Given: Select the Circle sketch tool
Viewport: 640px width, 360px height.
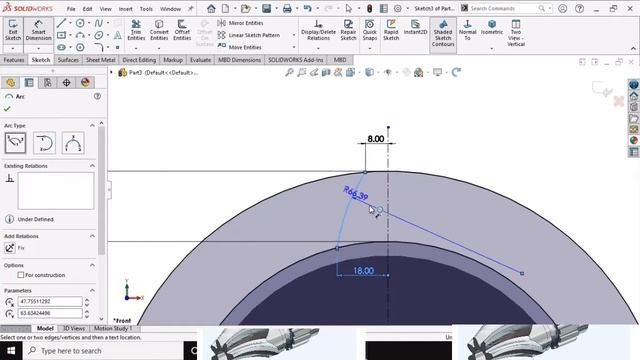Looking at the screenshot, I should point(80,23).
